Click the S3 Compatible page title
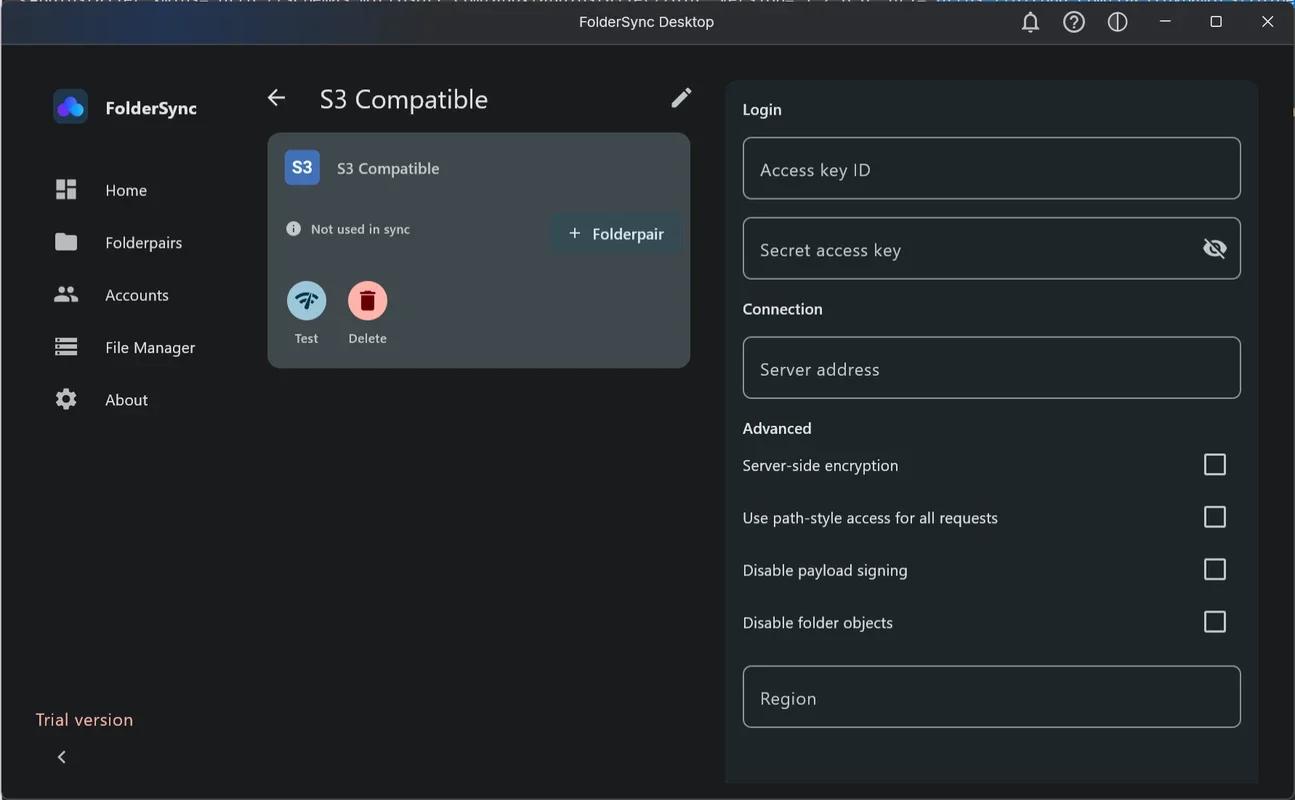The image size is (1295, 800). click(404, 99)
